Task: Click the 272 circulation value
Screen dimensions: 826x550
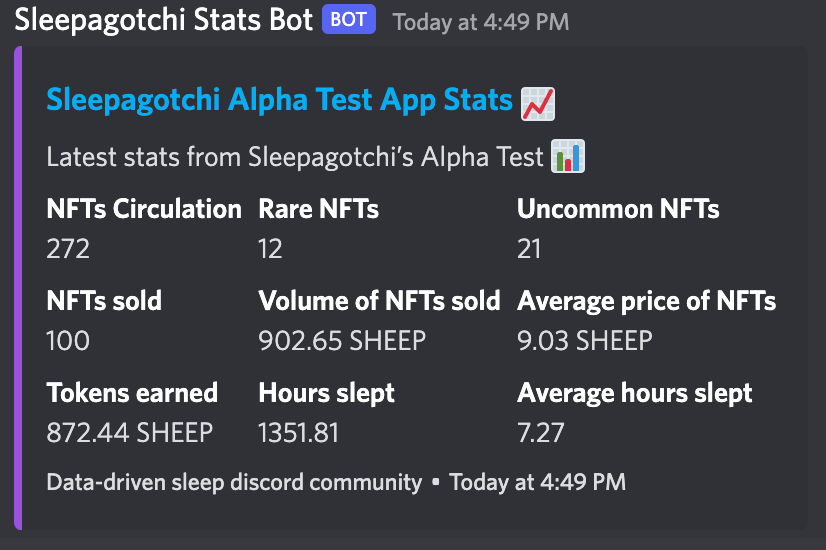Action: coord(68,249)
